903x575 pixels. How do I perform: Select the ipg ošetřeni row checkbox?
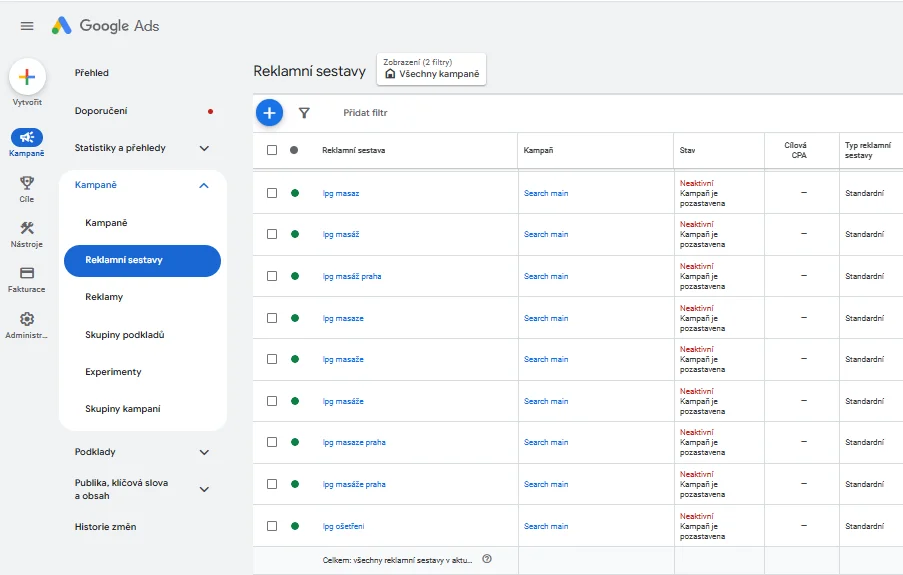272,526
